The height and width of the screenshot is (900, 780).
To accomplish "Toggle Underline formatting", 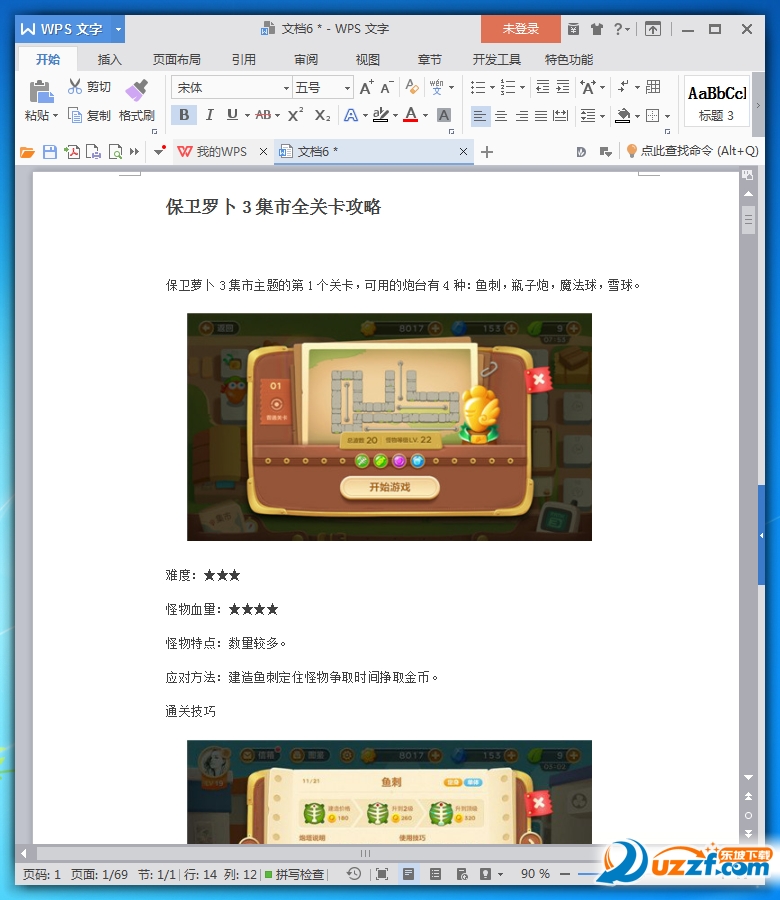I will coord(232,115).
